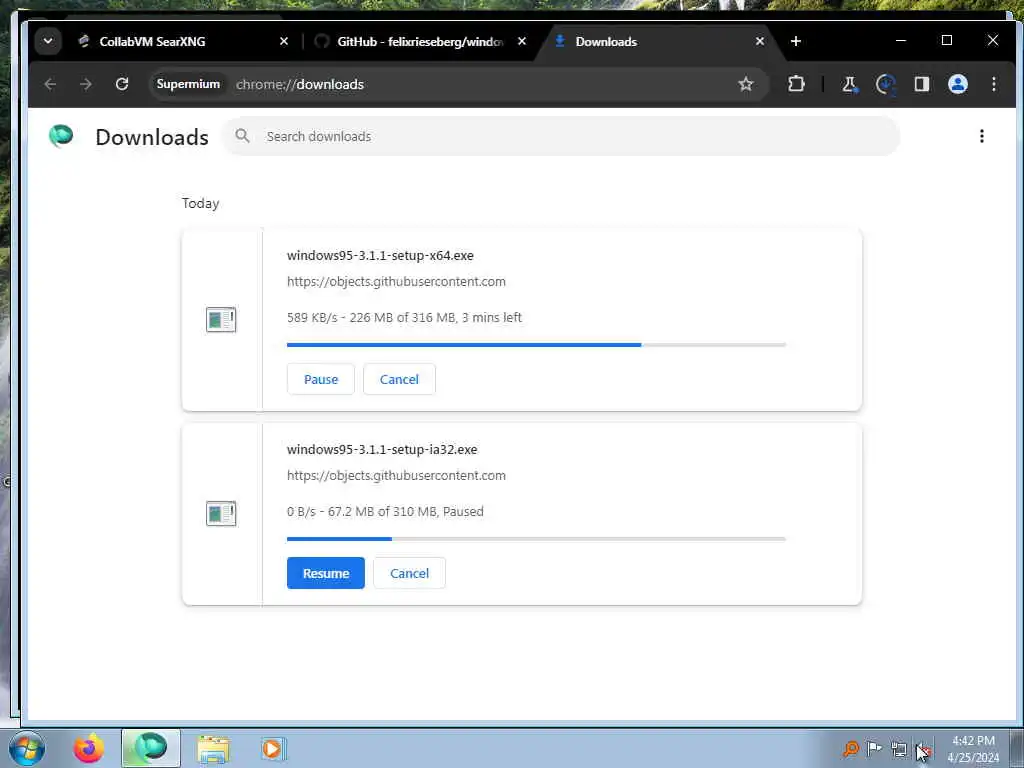Screen dimensions: 1024x768
Task: Click the network tray icon
Action: click(x=899, y=749)
